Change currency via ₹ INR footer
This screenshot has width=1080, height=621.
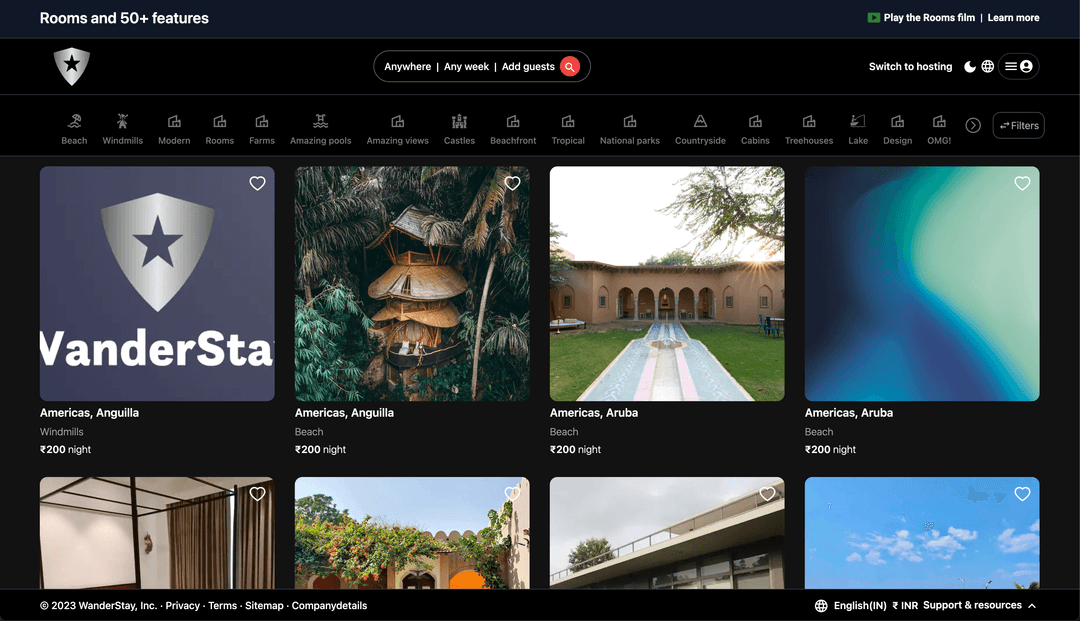(x=905, y=606)
